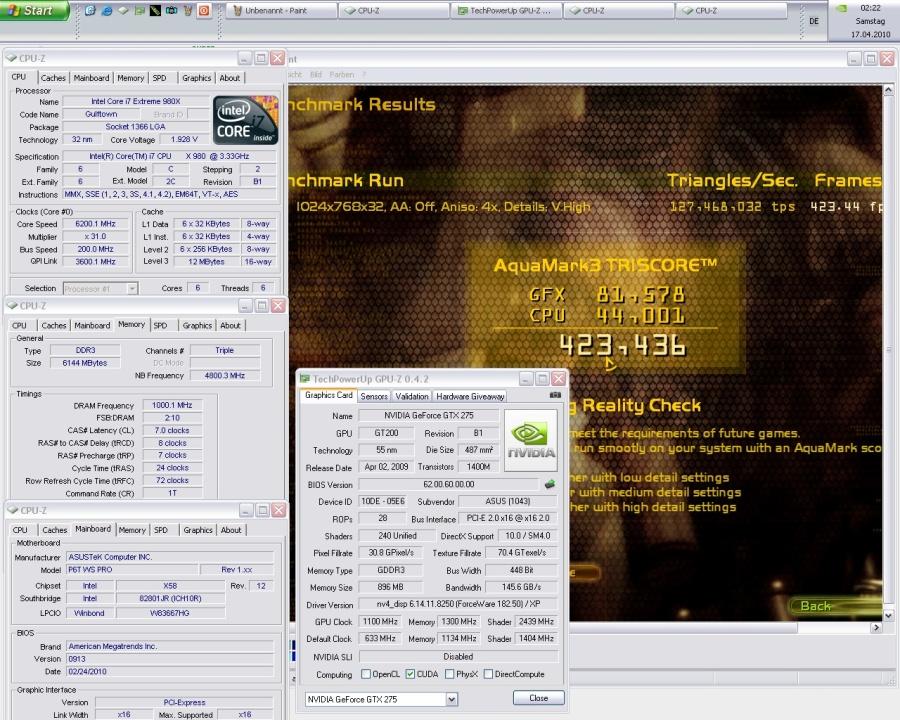Screen dimensions: 900x720
Task: Click the Memory CPU-Z window title icon
Action: pos(12,305)
